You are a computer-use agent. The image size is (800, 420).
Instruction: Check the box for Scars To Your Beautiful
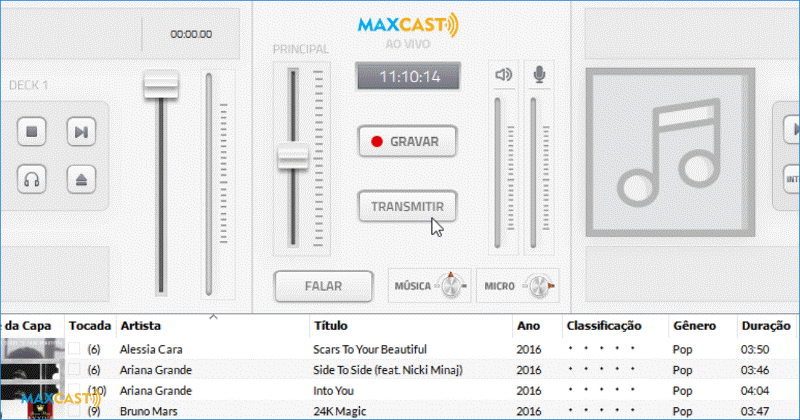[x=74, y=349]
